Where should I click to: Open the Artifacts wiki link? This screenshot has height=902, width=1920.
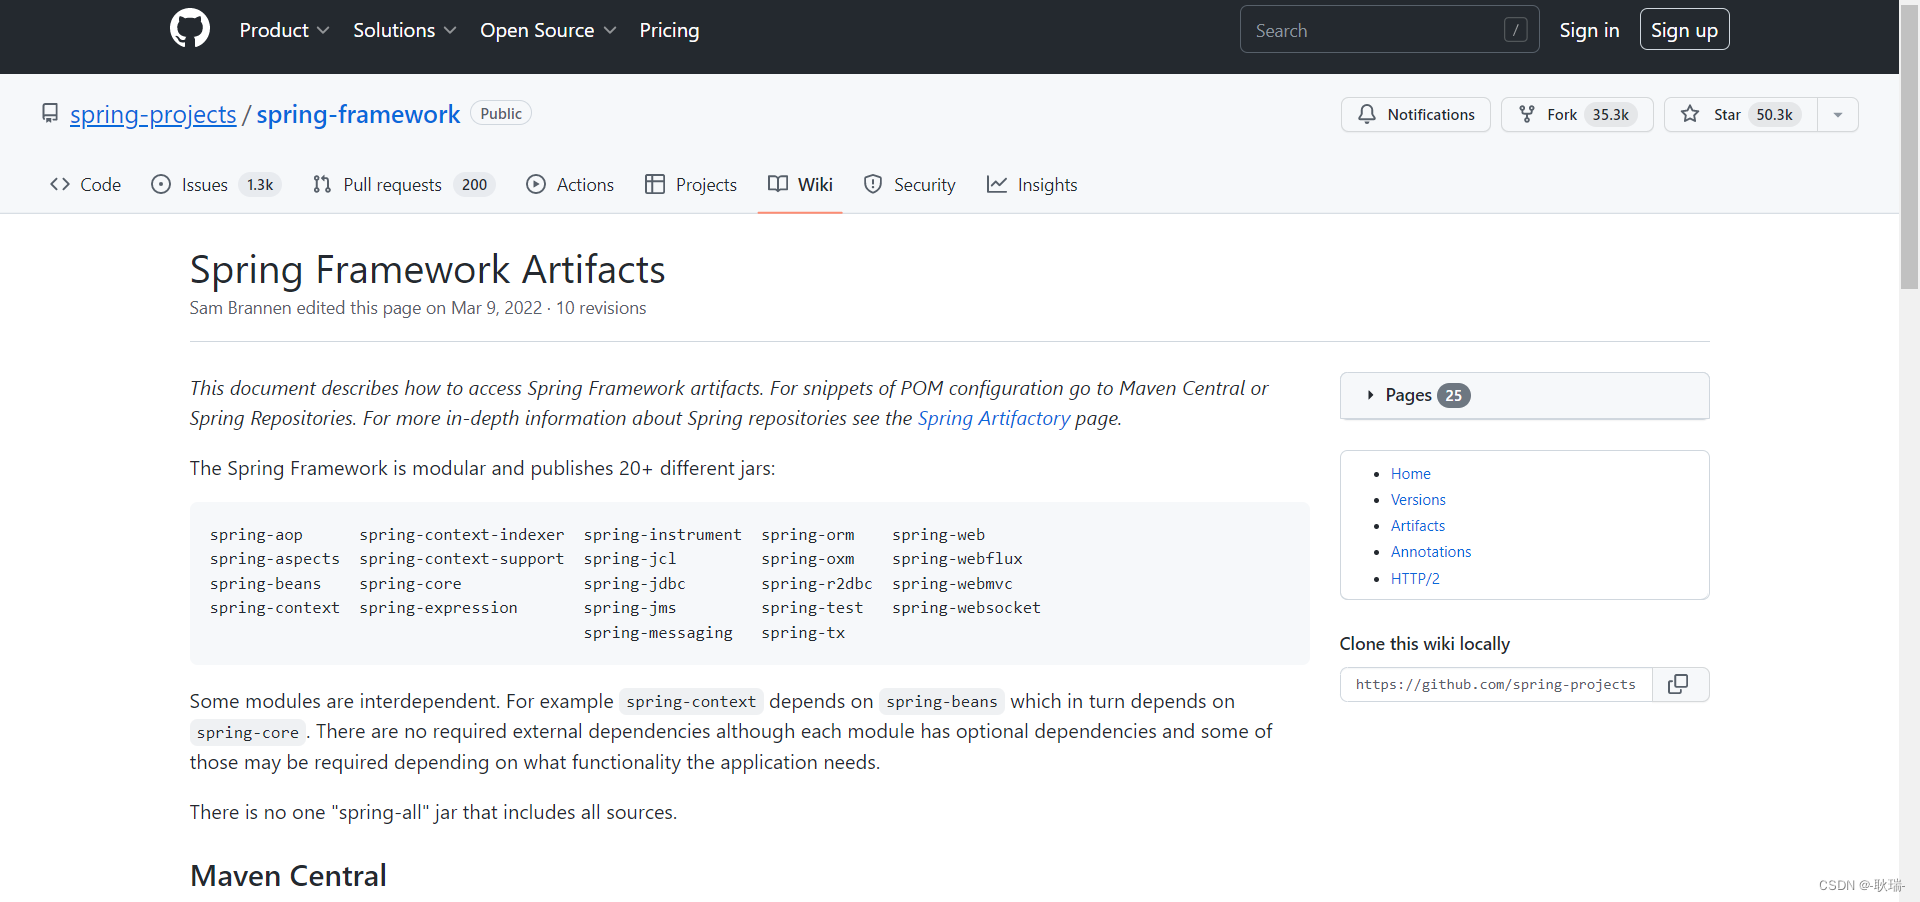[x=1418, y=526]
